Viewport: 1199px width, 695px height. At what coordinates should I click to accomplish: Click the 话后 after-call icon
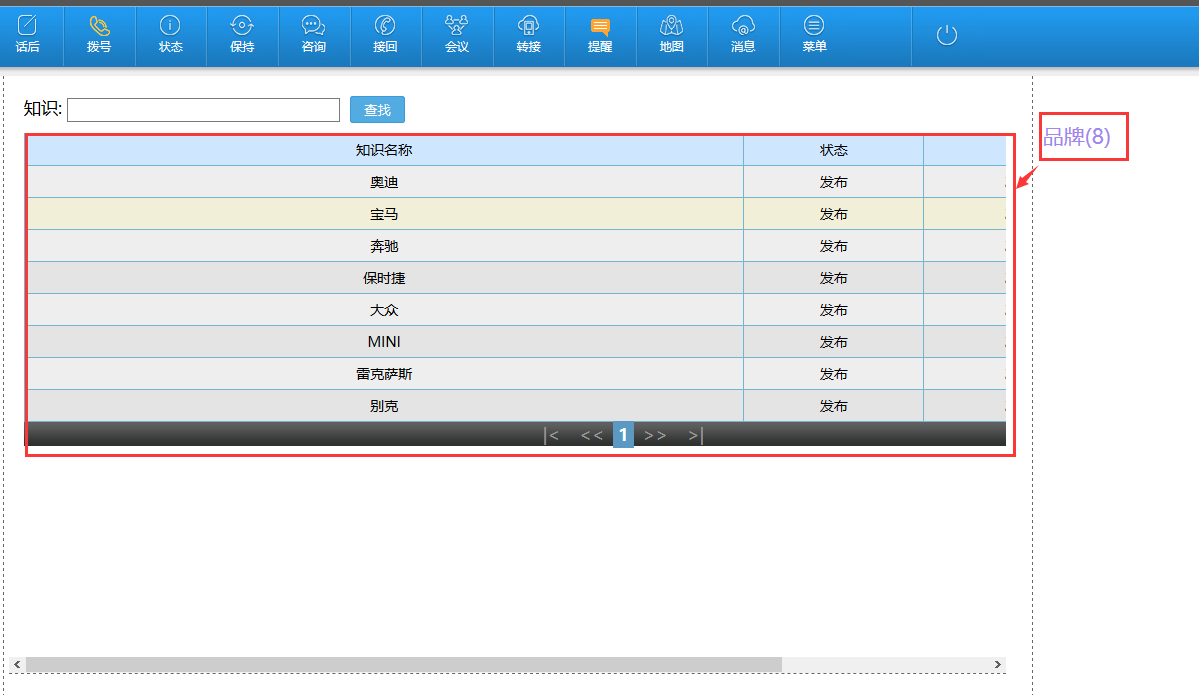tap(28, 35)
